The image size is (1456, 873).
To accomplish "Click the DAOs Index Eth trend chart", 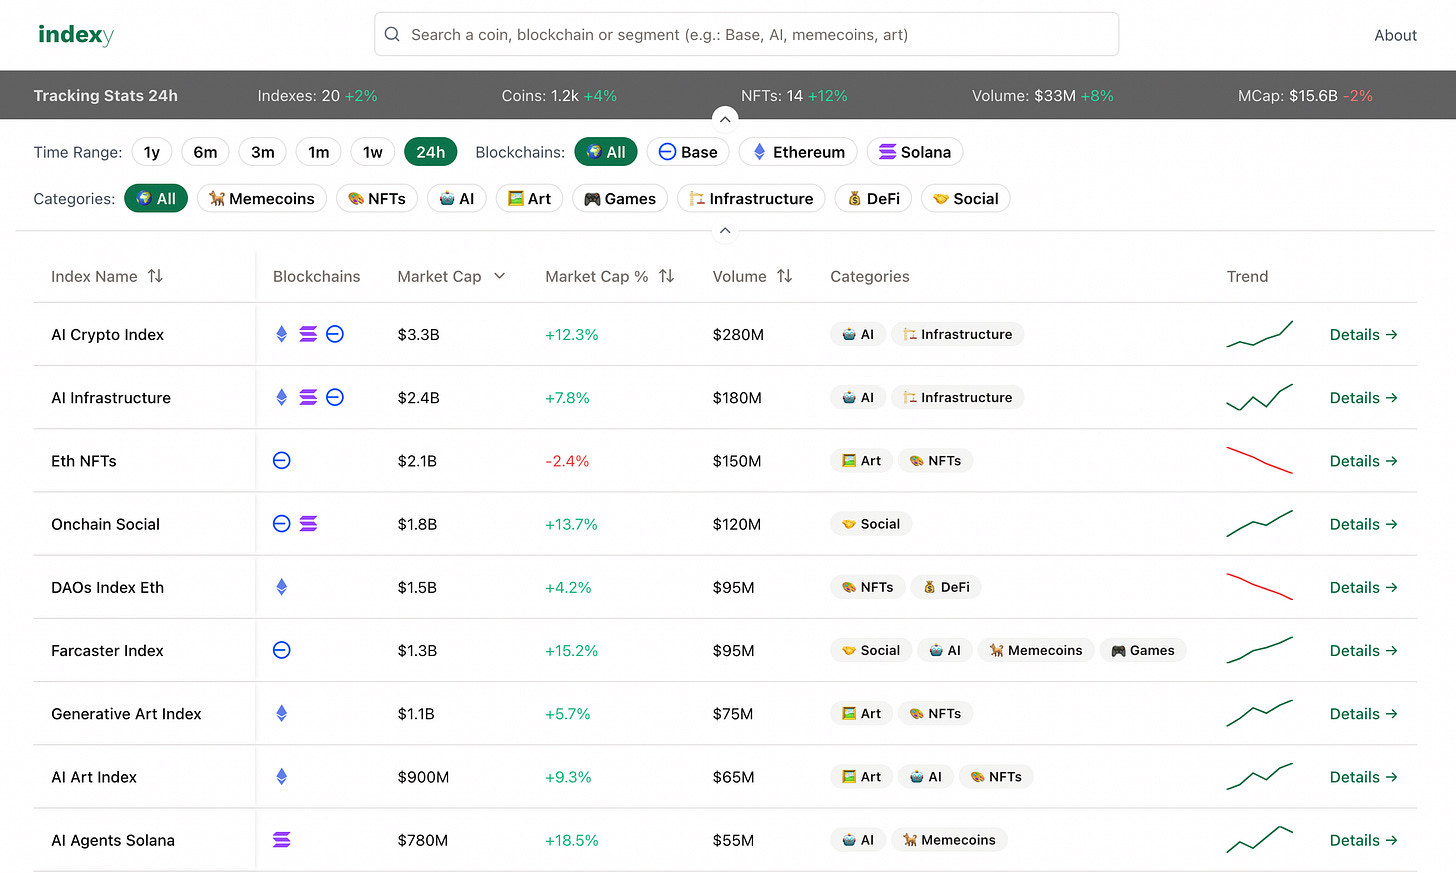I will (1260, 587).
